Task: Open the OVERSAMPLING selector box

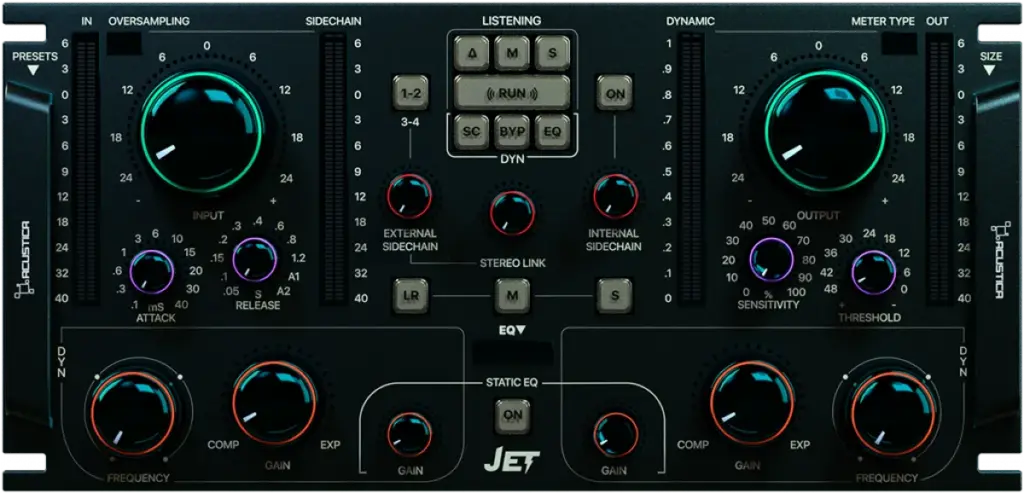Action: [124, 43]
